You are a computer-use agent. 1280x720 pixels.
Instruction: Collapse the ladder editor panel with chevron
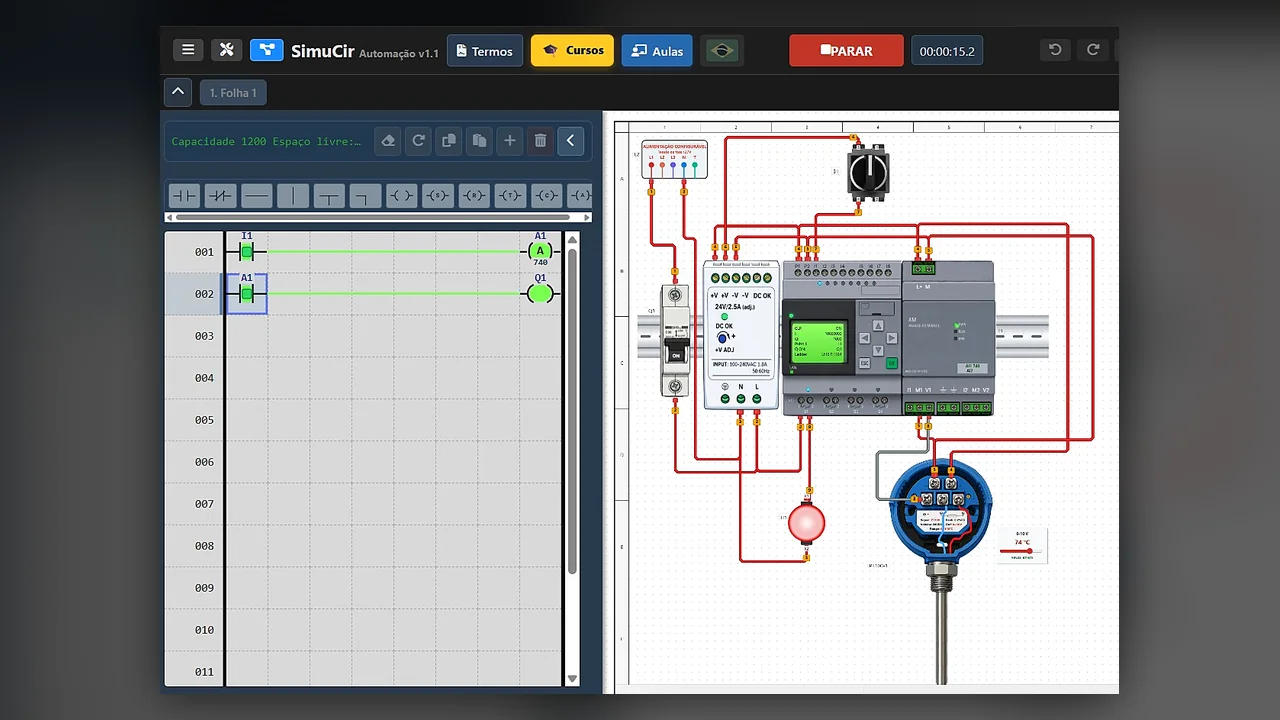[570, 141]
